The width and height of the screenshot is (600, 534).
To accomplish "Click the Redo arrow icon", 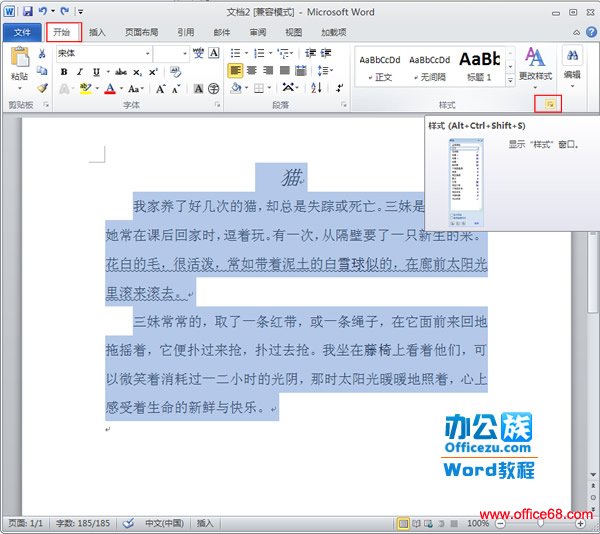I will pyautogui.click(x=65, y=11).
